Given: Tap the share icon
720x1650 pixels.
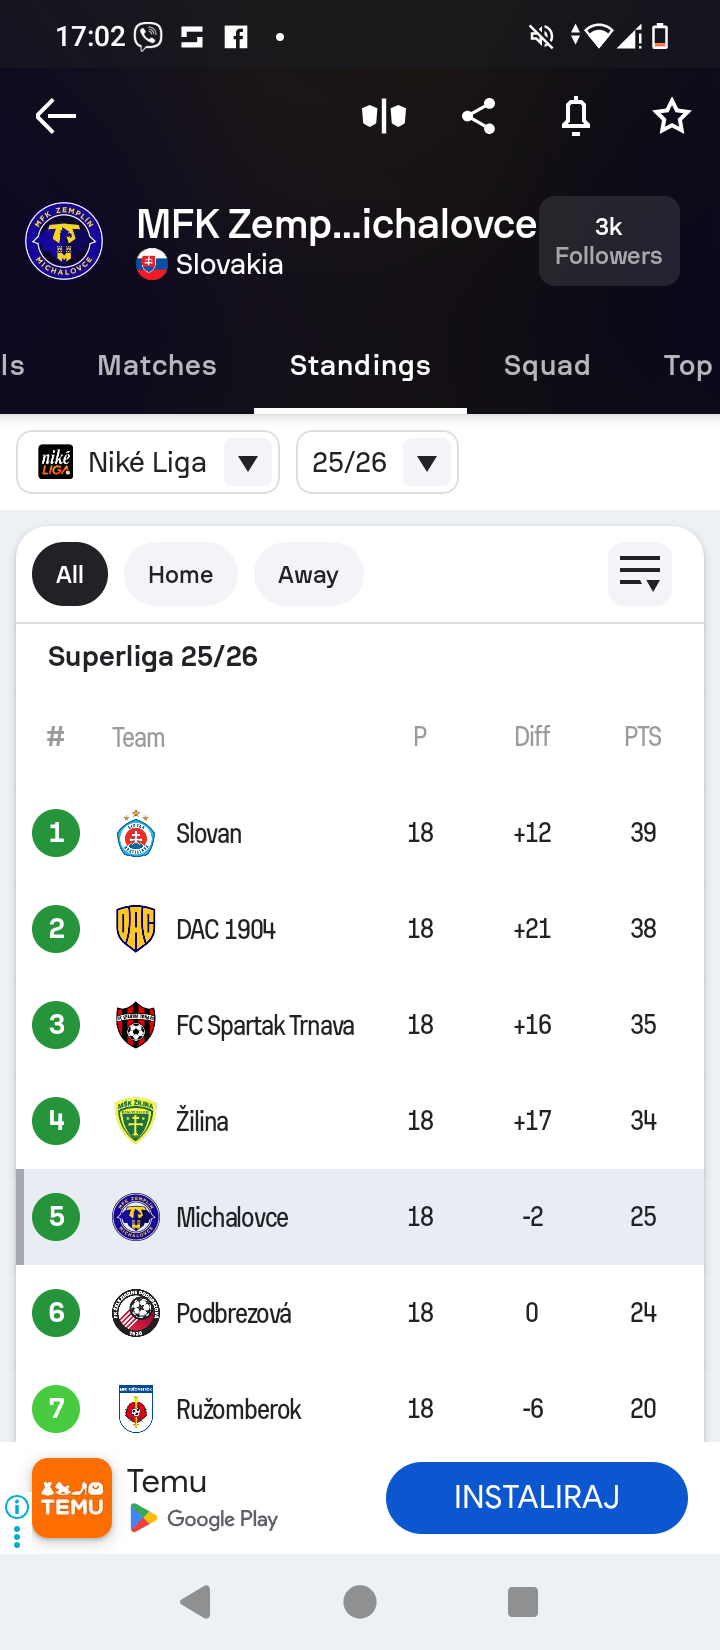Looking at the screenshot, I should click(479, 117).
